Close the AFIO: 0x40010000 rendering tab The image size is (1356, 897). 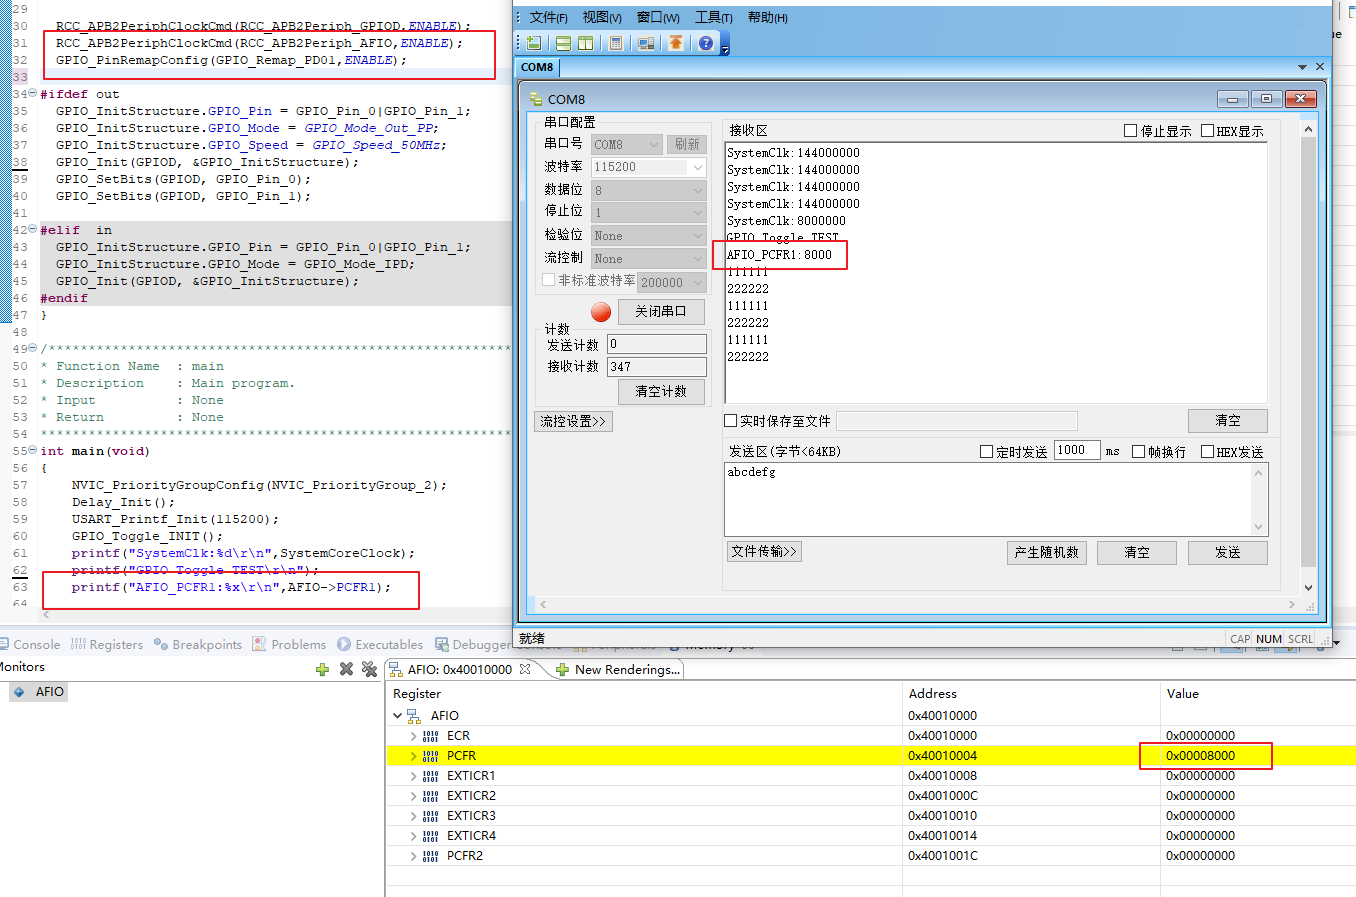tap(525, 669)
